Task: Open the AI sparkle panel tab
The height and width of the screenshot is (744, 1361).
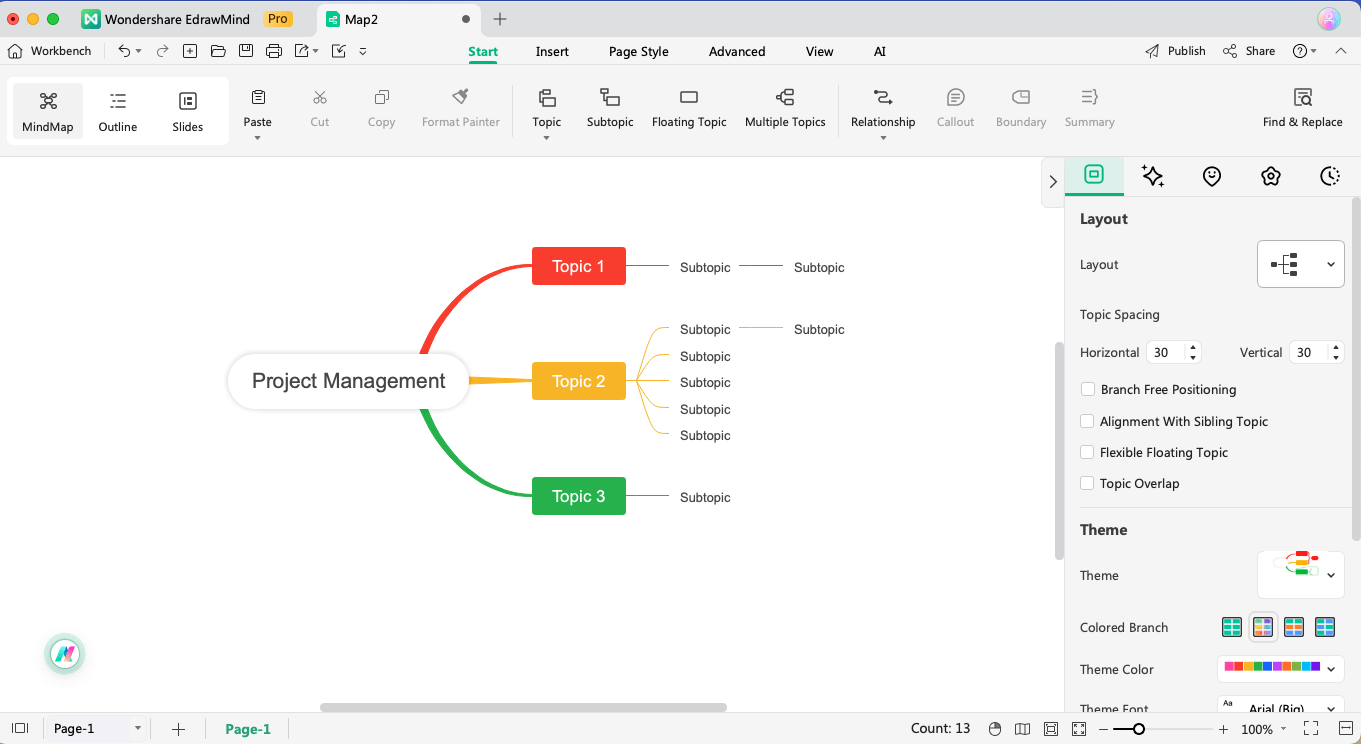Action: [1153, 176]
